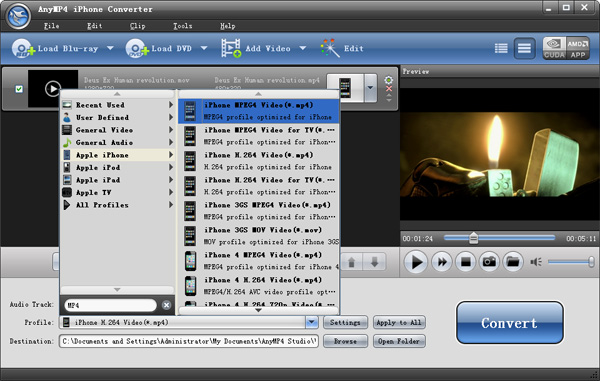Click the Browse button
600x381 pixels.
tap(345, 341)
